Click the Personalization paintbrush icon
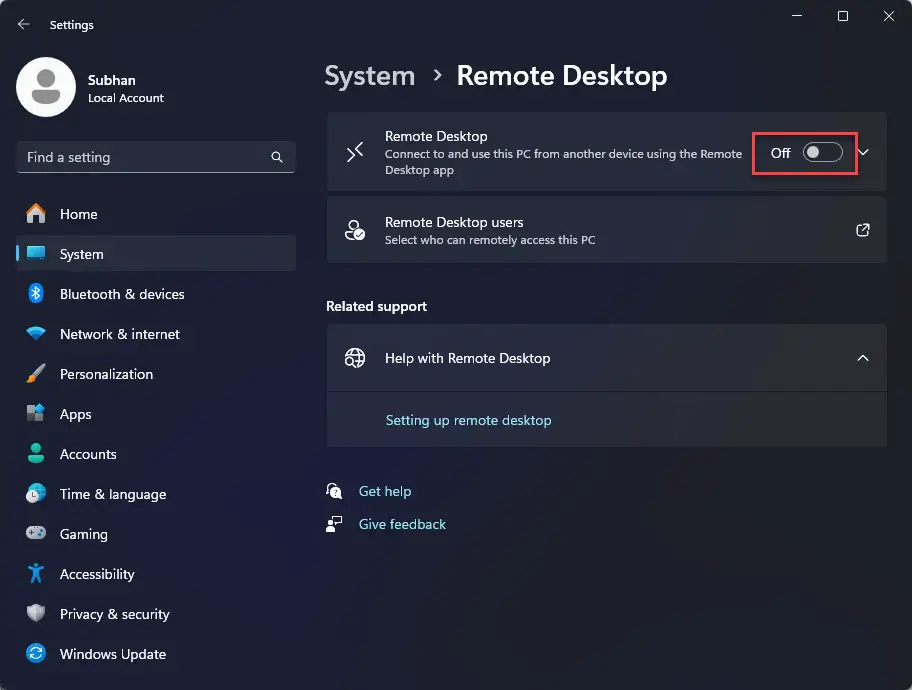Image resolution: width=912 pixels, height=690 pixels. pyautogui.click(x=36, y=374)
